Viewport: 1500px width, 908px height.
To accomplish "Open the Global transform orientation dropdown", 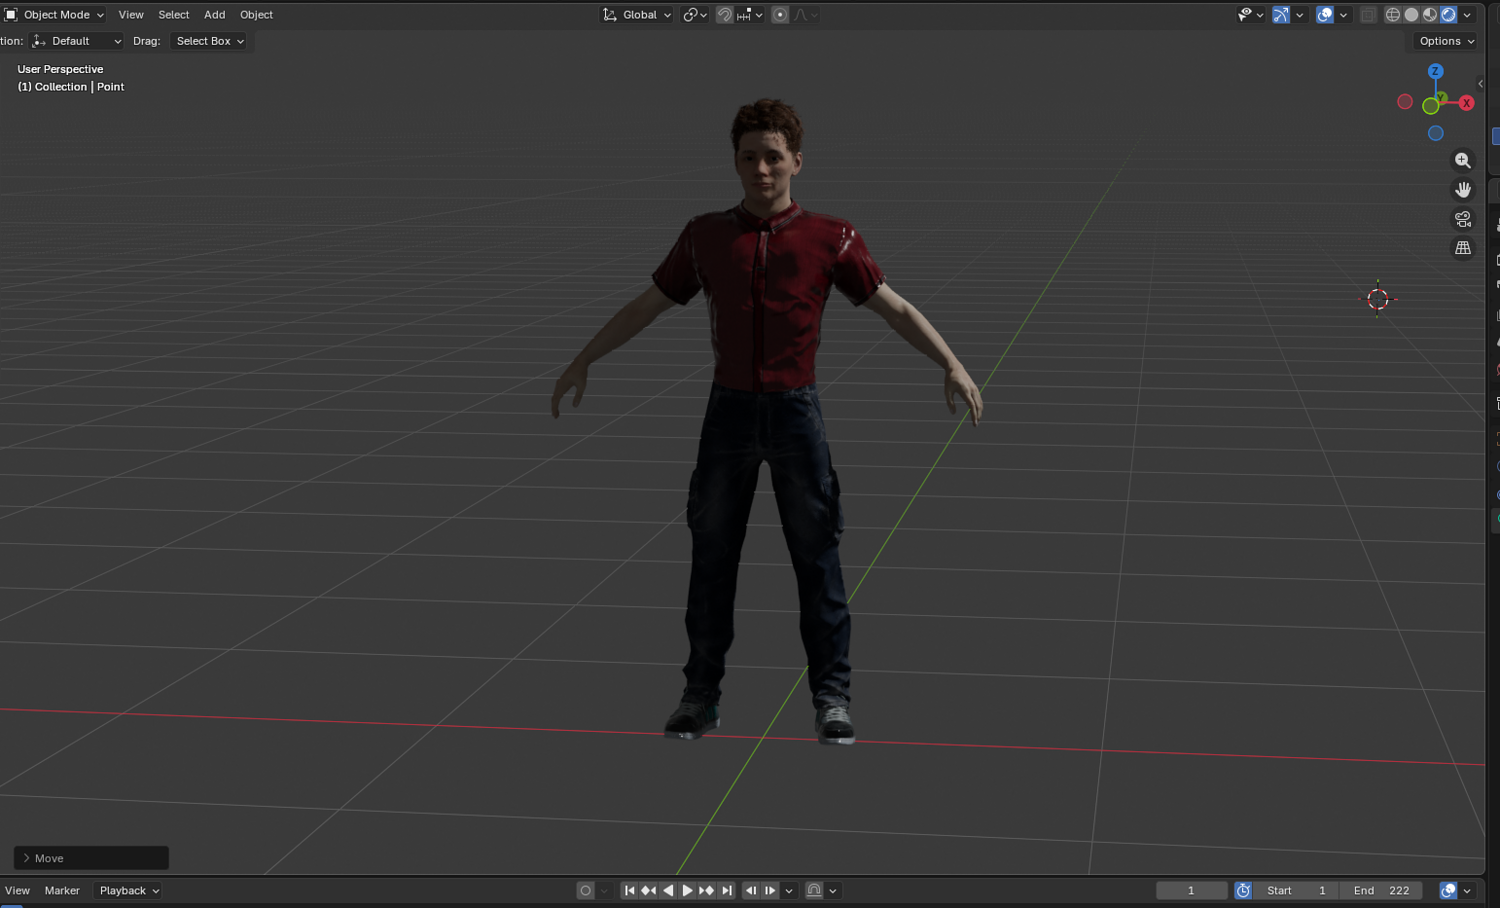I will click(637, 15).
